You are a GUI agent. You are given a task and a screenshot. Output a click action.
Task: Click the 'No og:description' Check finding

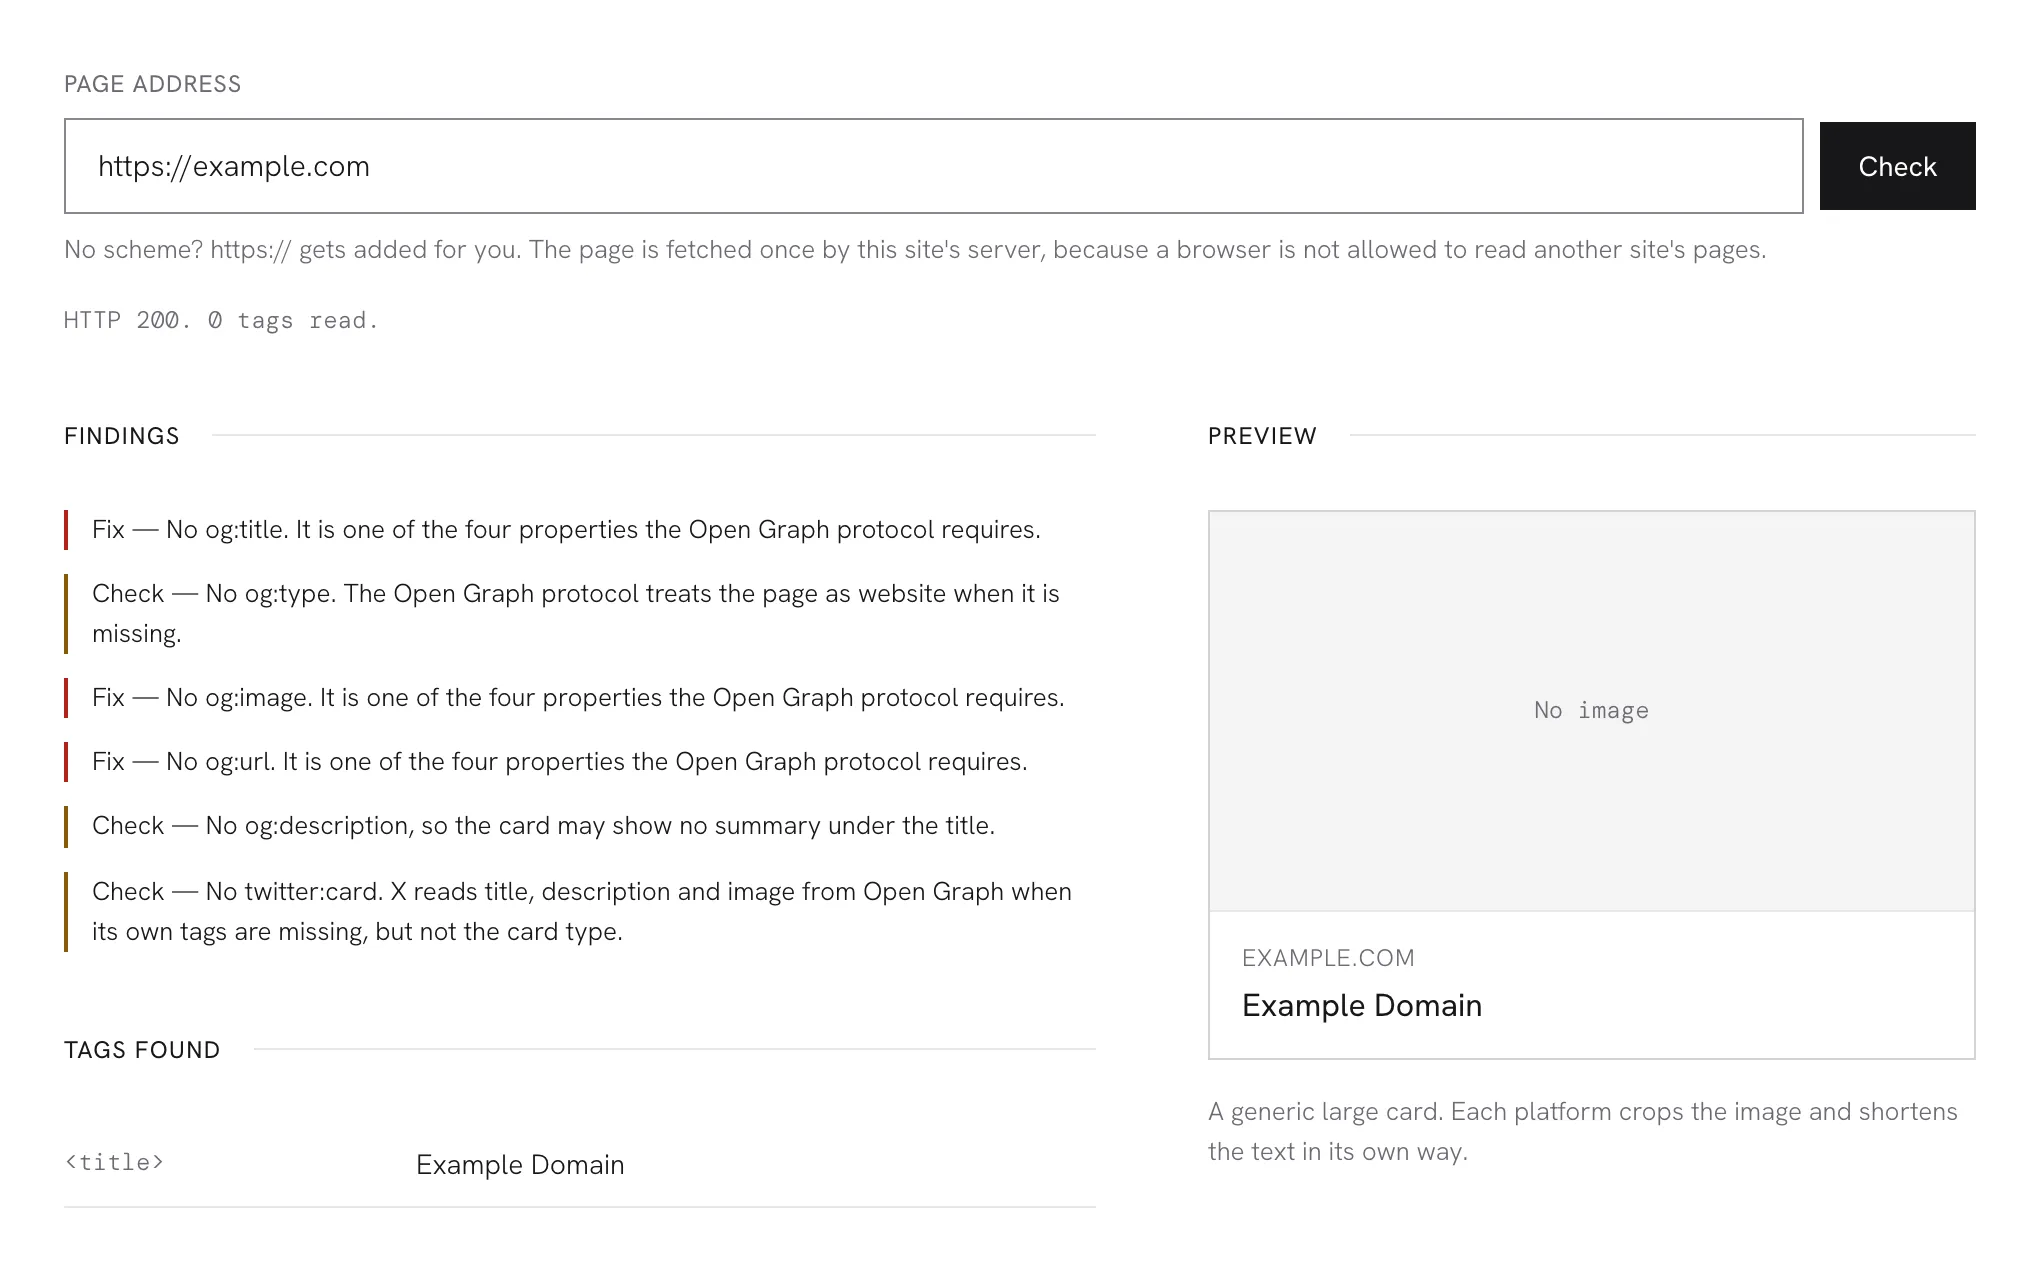coord(580,826)
